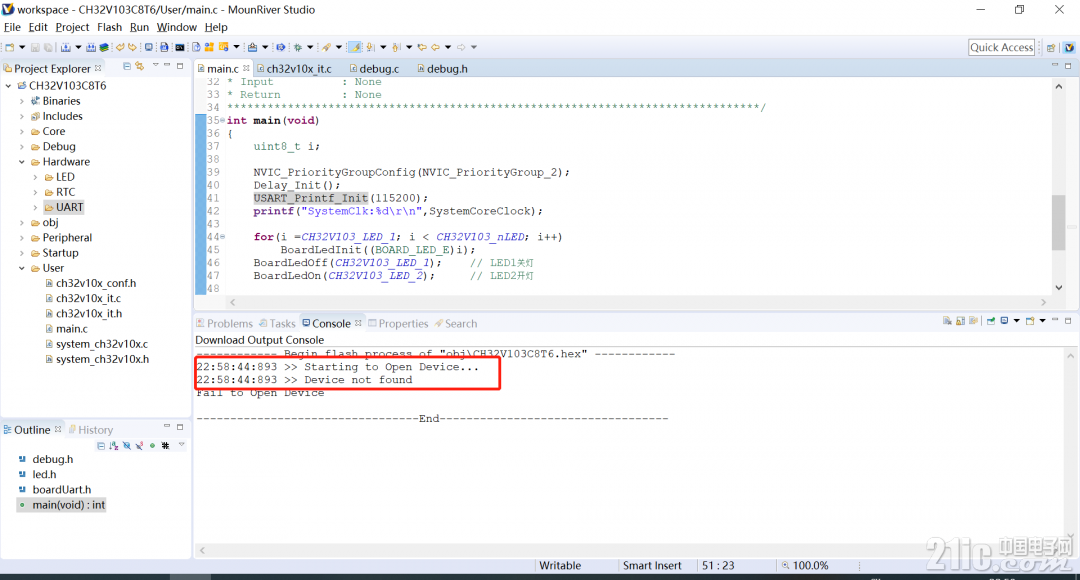Maximize the editor area
This screenshot has height=580, width=1080.
tap(1068, 66)
